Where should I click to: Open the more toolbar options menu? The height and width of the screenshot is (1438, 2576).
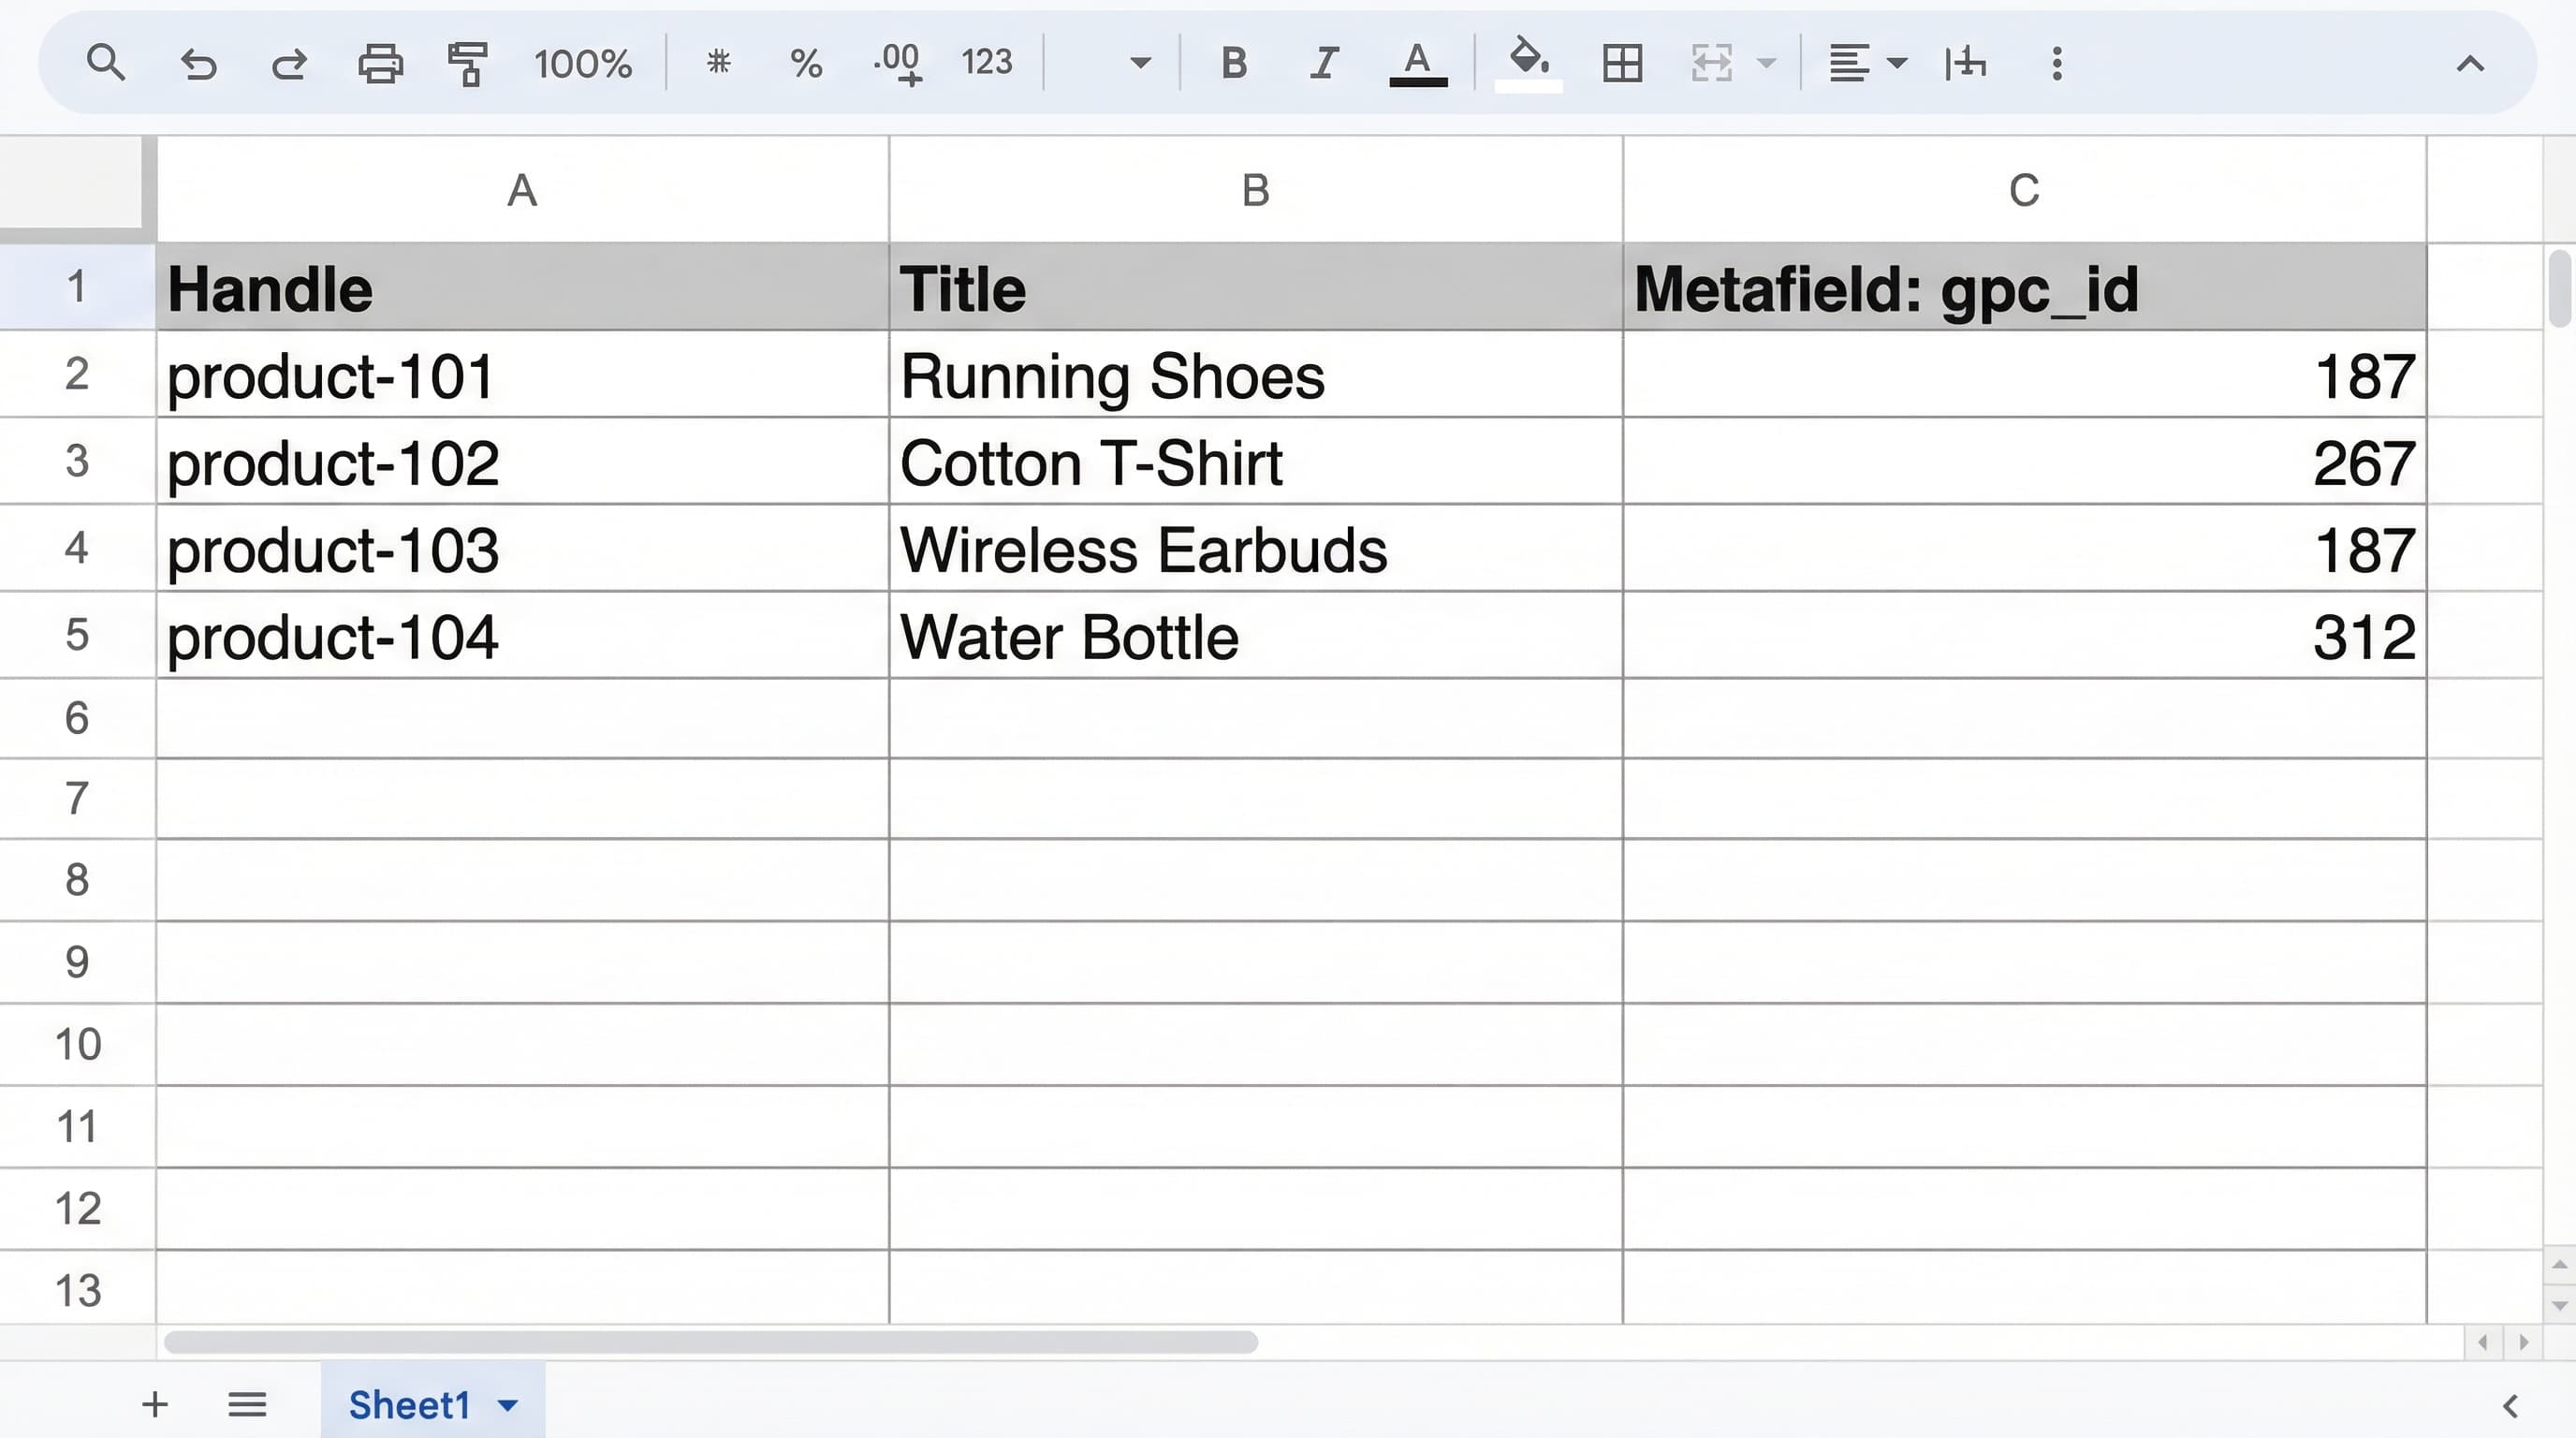(2056, 64)
